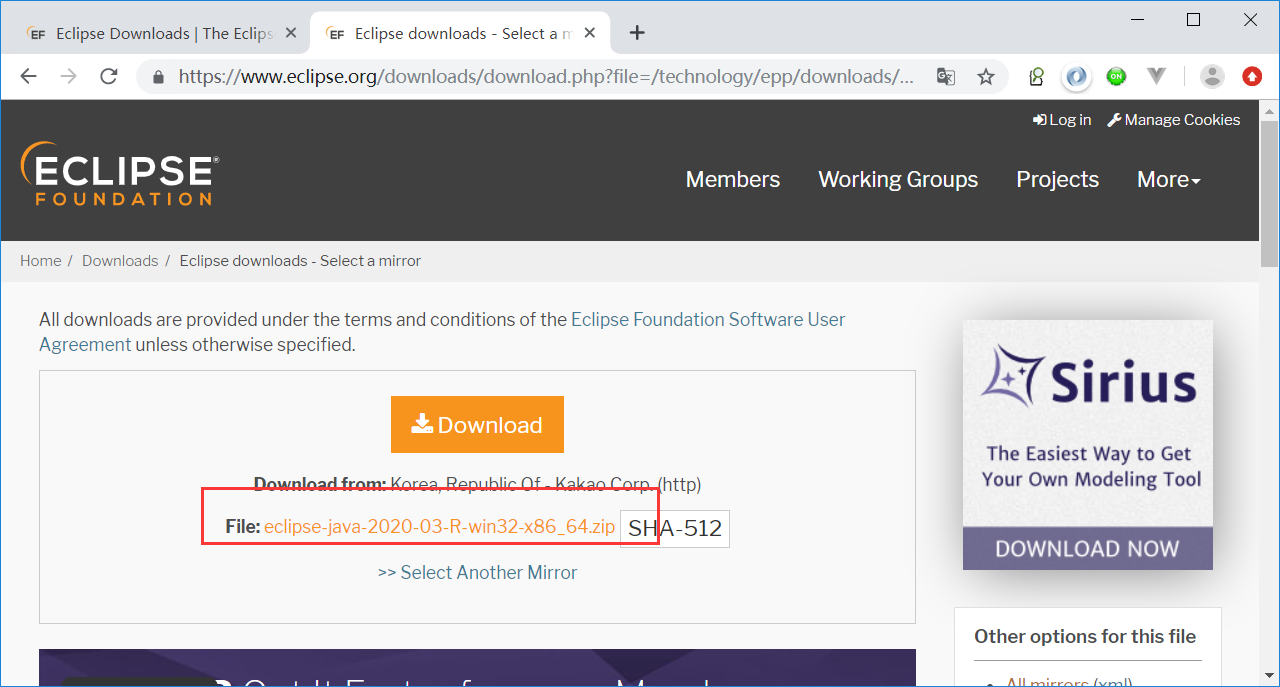Viewport: 1280px width, 687px height.
Task: Open the Working Groups menu item
Action: coord(898,180)
